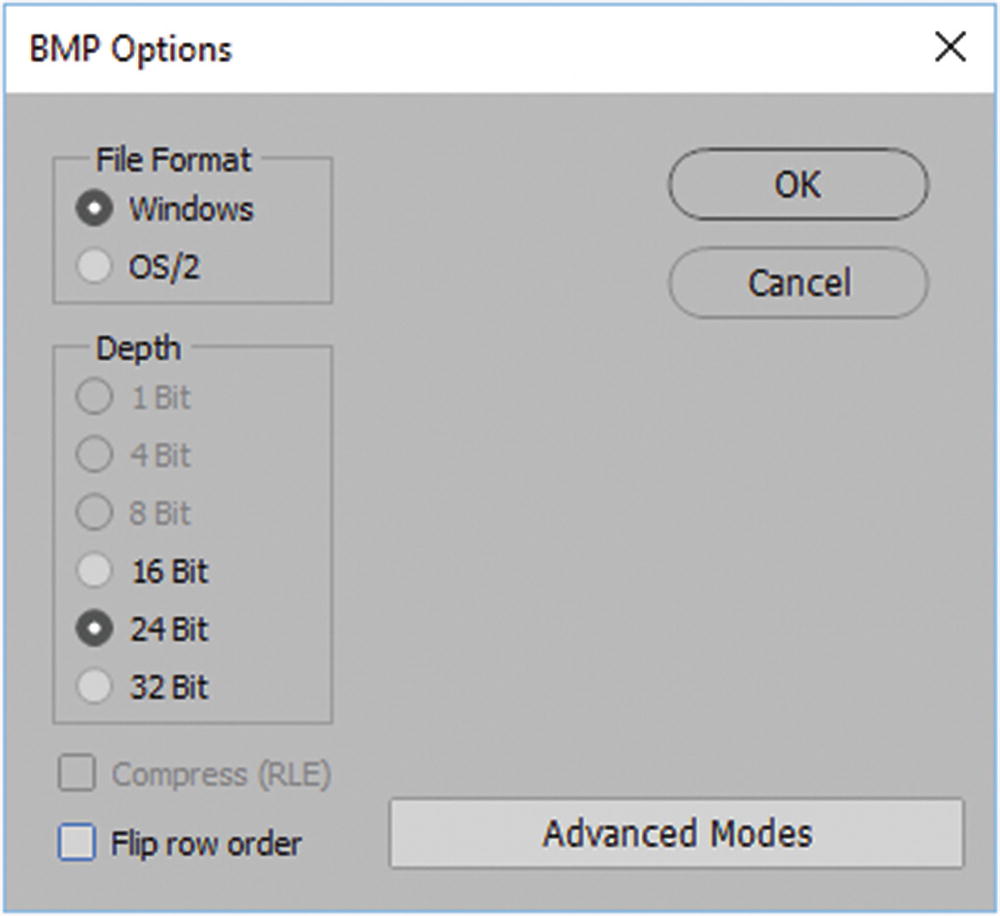Image resolution: width=1000 pixels, height=916 pixels.
Task: Select the 8 Bit depth radio button
Action: pyautogui.click(x=95, y=512)
